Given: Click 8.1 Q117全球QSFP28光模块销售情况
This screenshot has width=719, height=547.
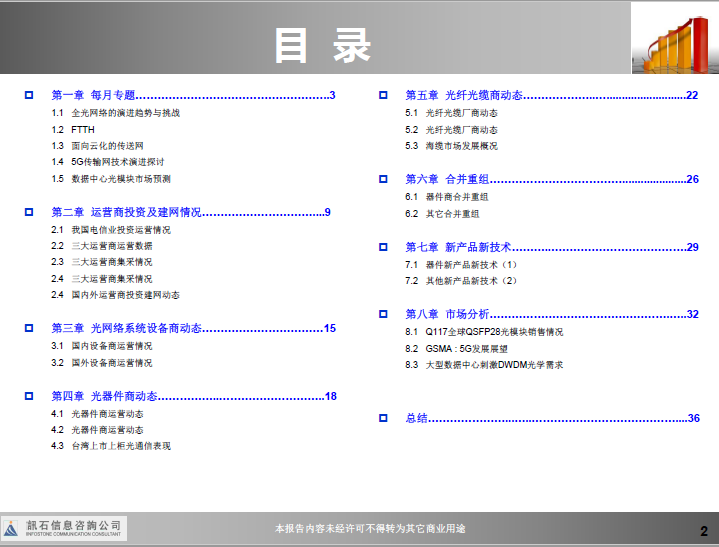Looking at the screenshot, I should pyautogui.click(x=484, y=331).
